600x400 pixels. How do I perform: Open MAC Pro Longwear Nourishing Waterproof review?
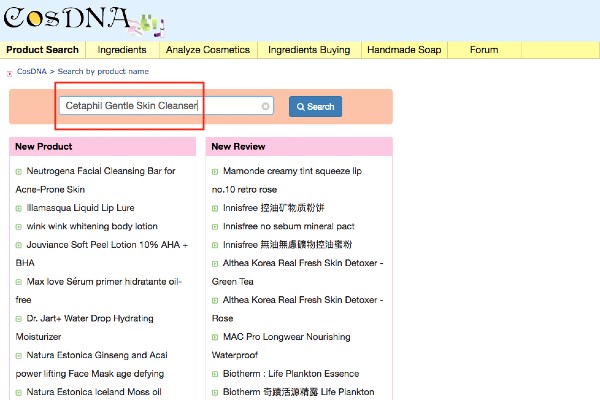(281, 346)
